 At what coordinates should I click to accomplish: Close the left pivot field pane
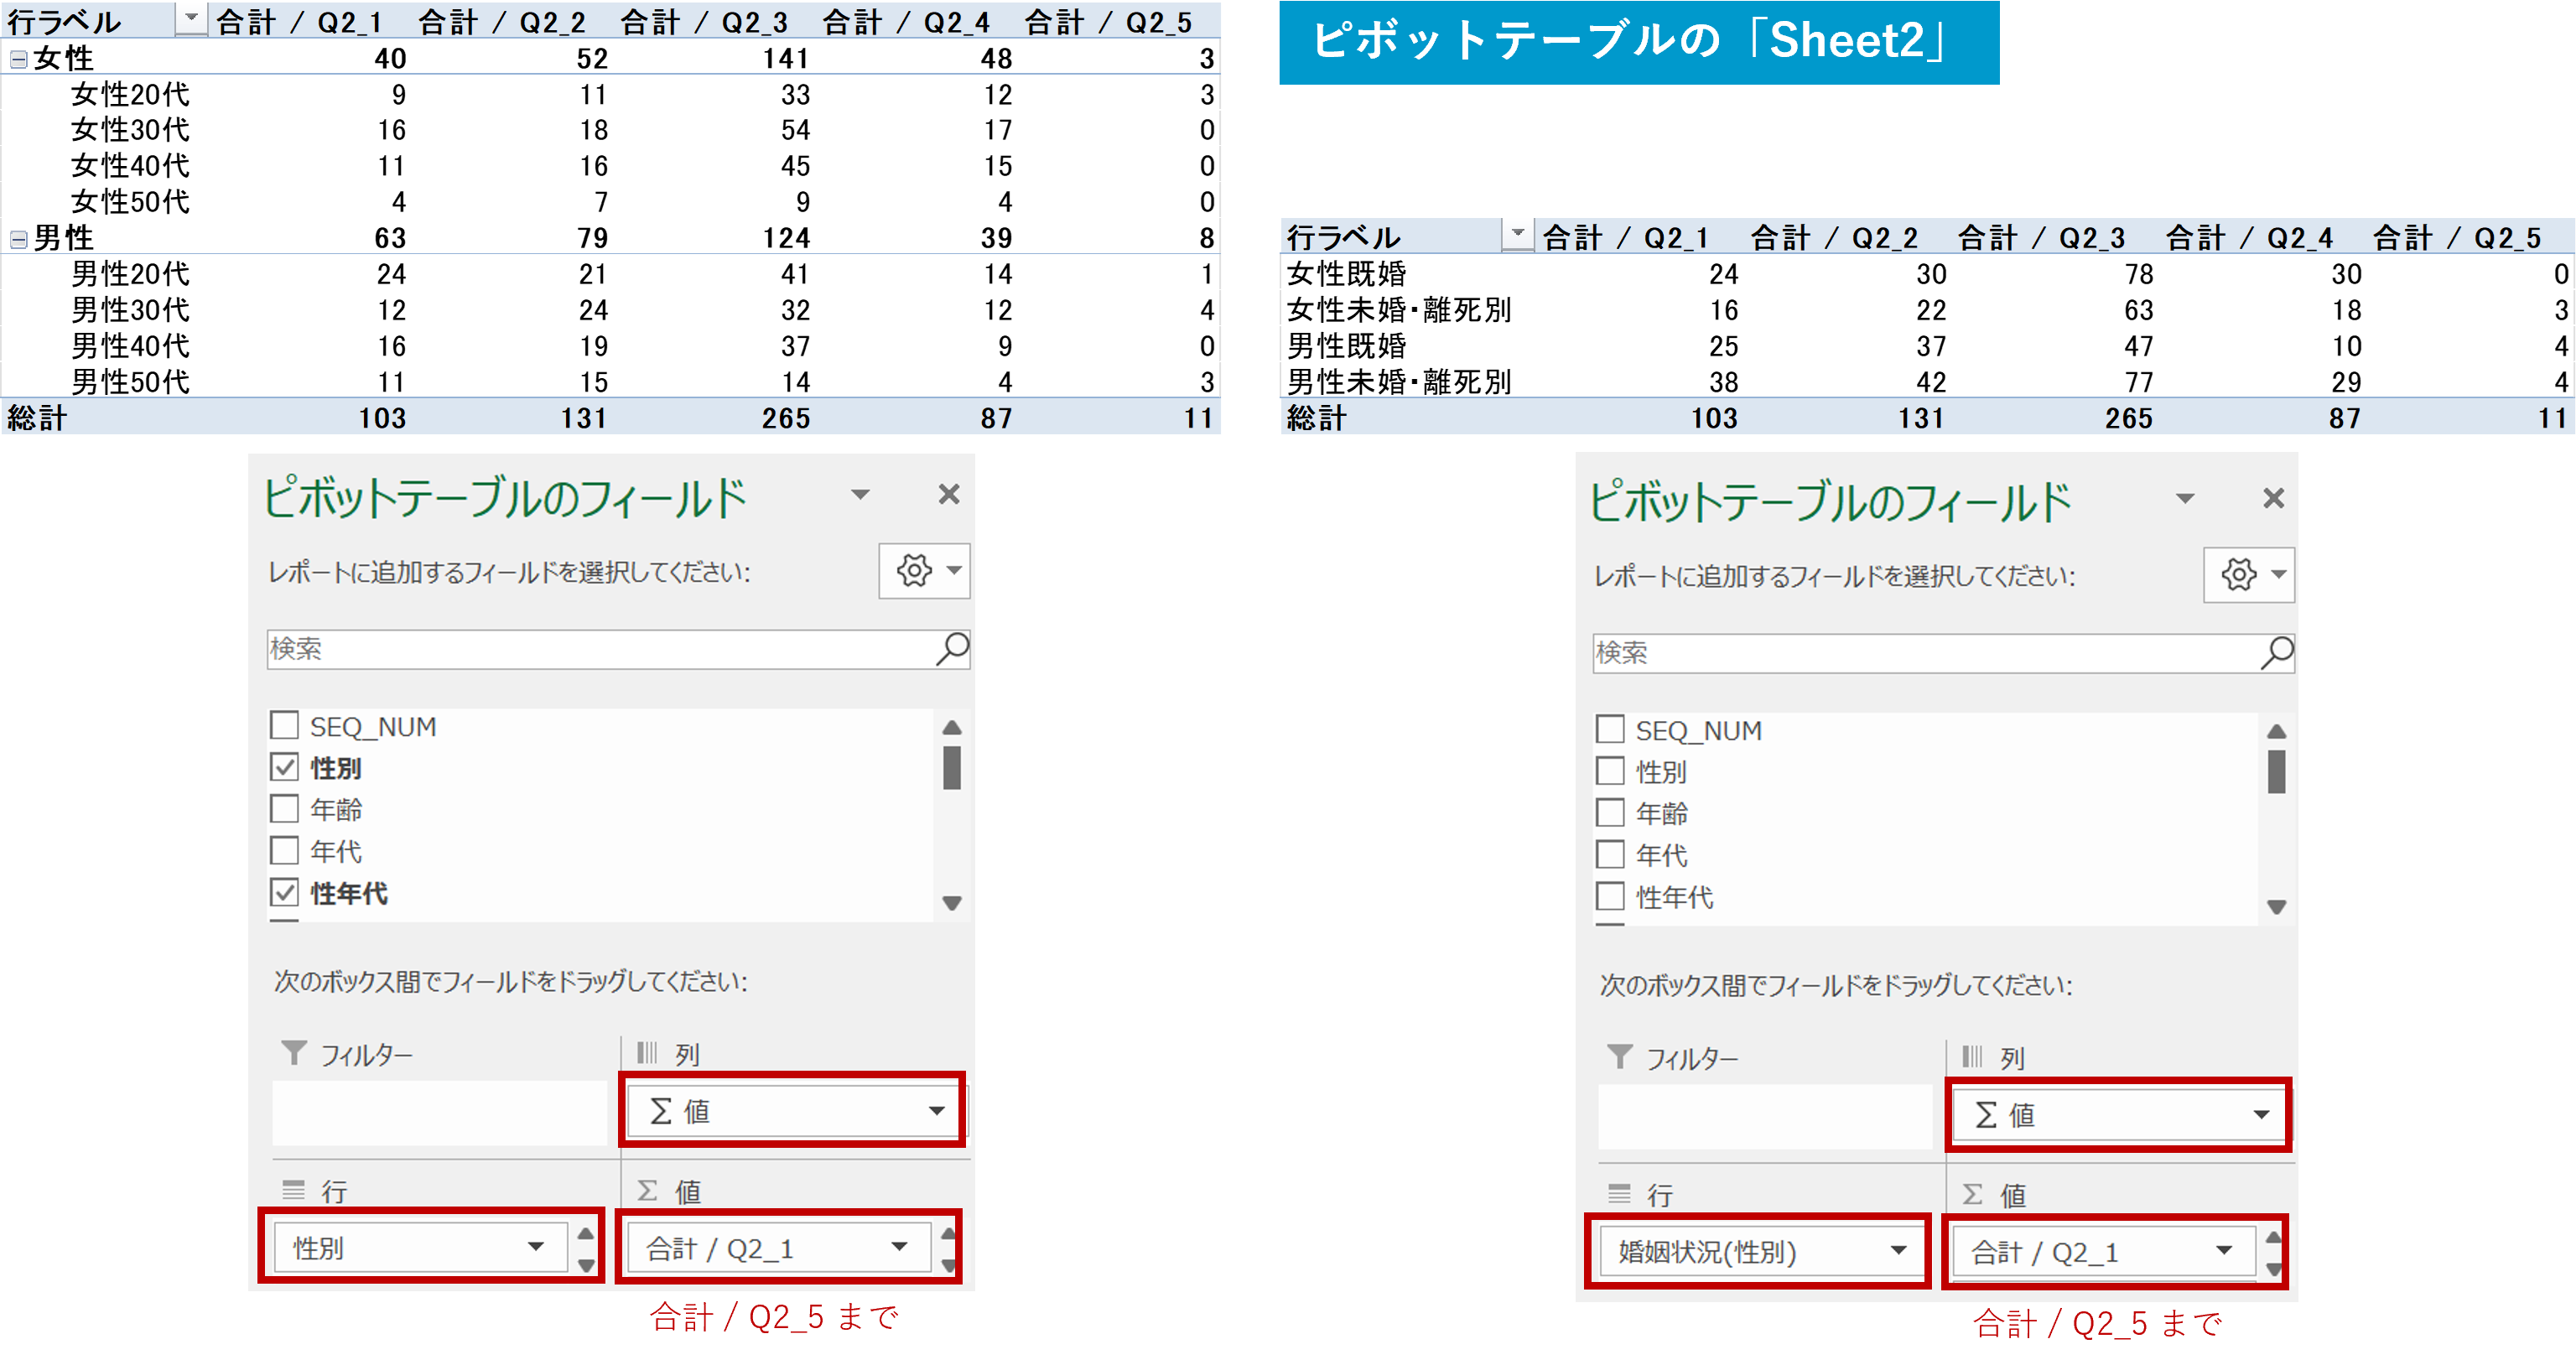[949, 494]
